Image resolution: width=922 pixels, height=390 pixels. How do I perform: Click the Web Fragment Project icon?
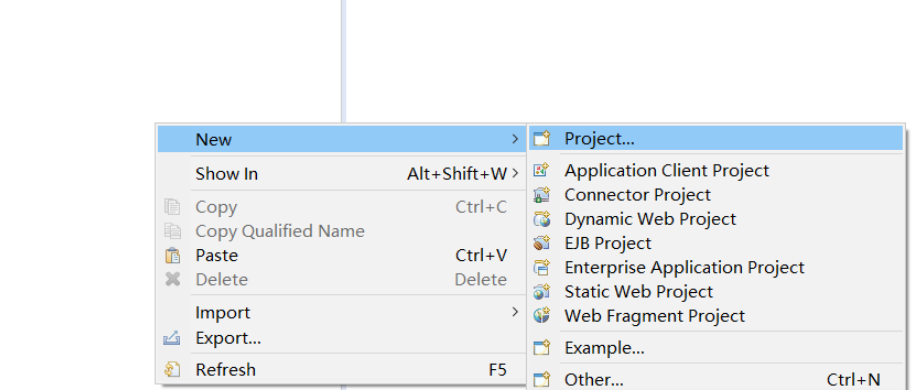(x=542, y=316)
